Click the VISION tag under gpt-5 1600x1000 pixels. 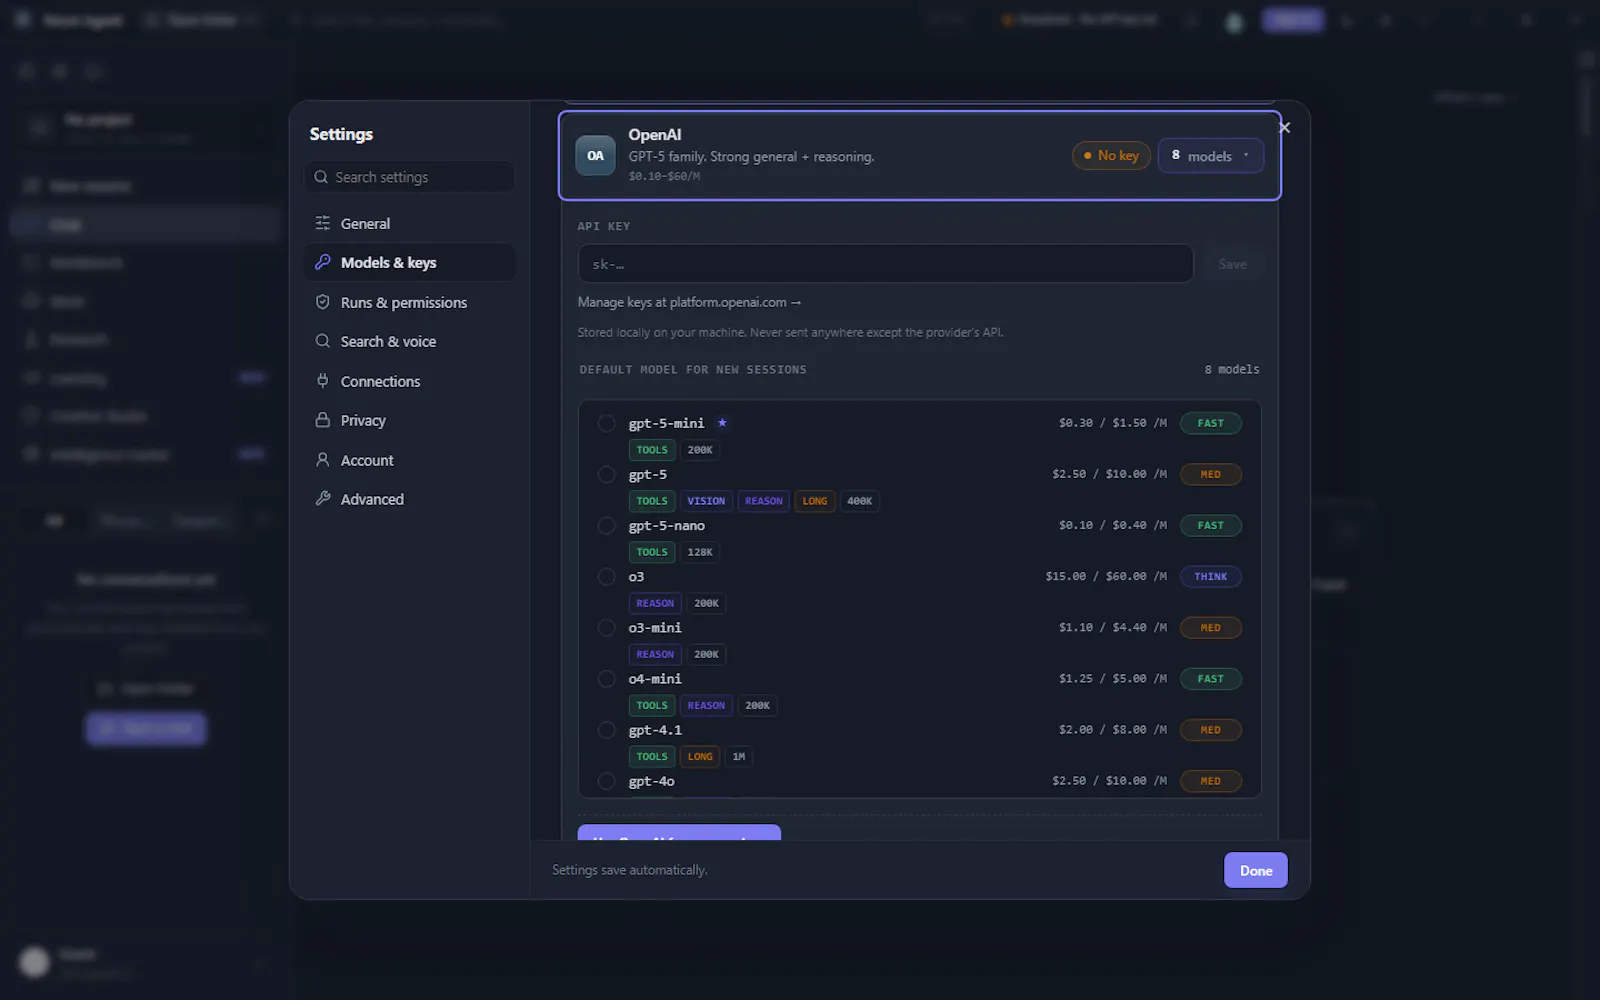pyautogui.click(x=706, y=501)
